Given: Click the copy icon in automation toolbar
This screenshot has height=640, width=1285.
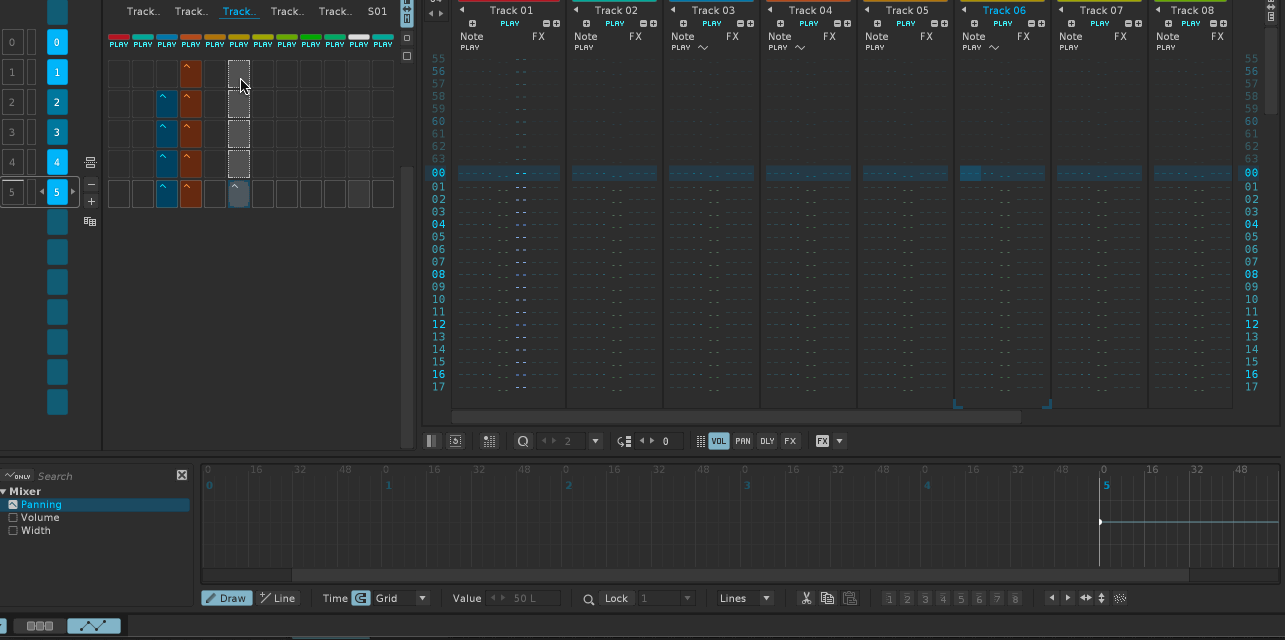Looking at the screenshot, I should tap(827, 598).
